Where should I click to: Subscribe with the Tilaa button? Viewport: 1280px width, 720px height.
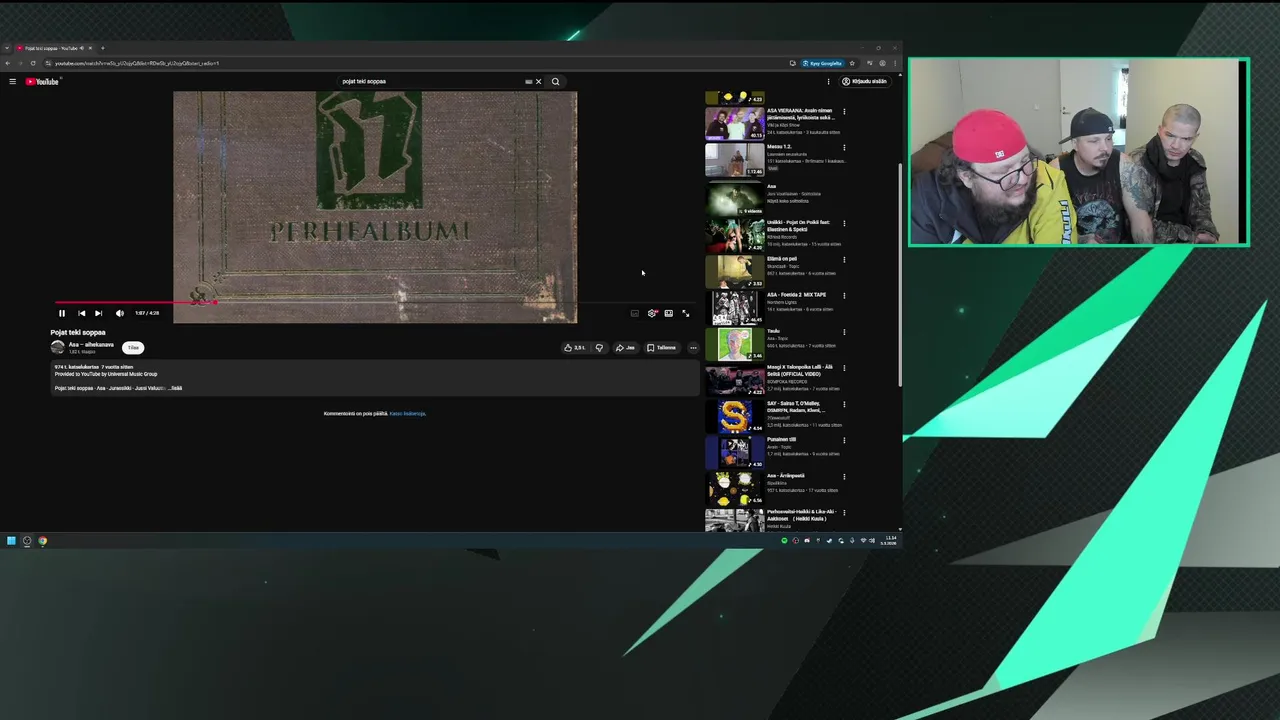(x=133, y=347)
